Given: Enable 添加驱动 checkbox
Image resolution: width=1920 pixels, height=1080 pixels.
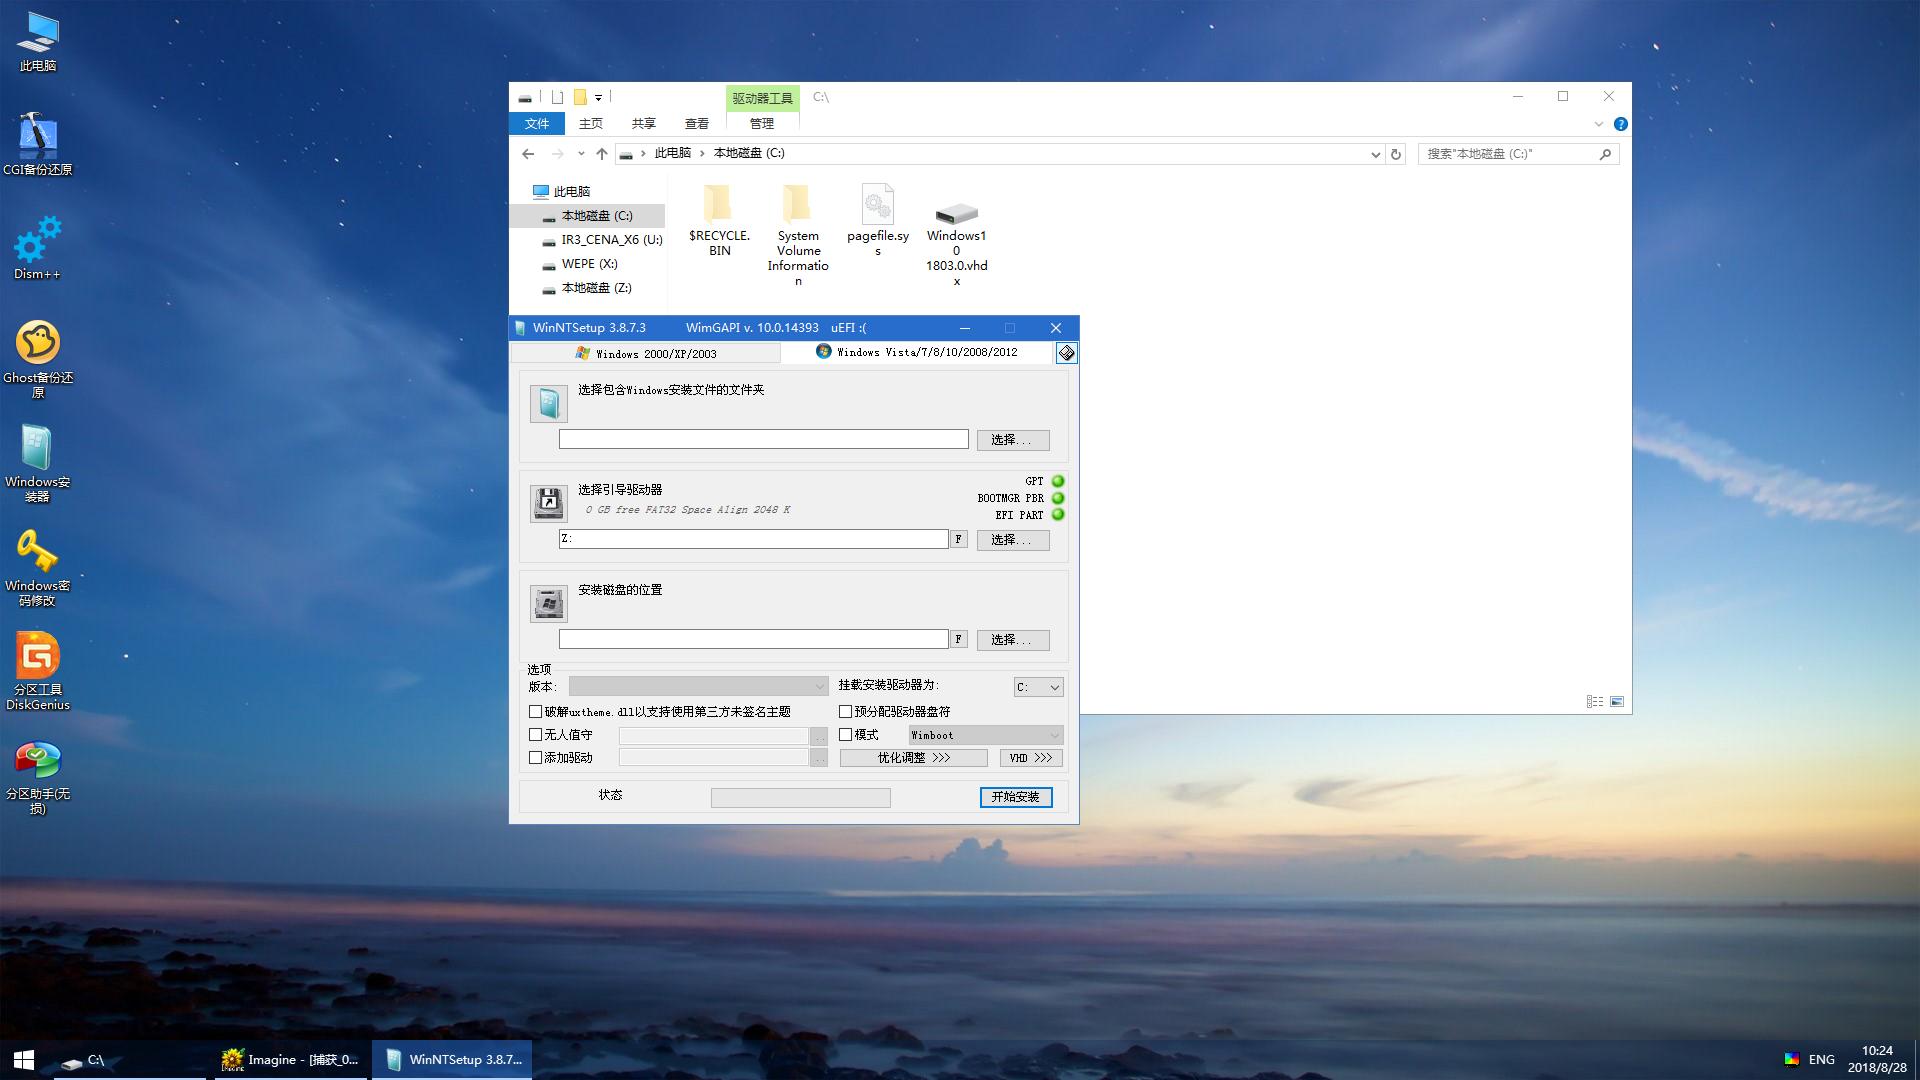Looking at the screenshot, I should [x=535, y=758].
